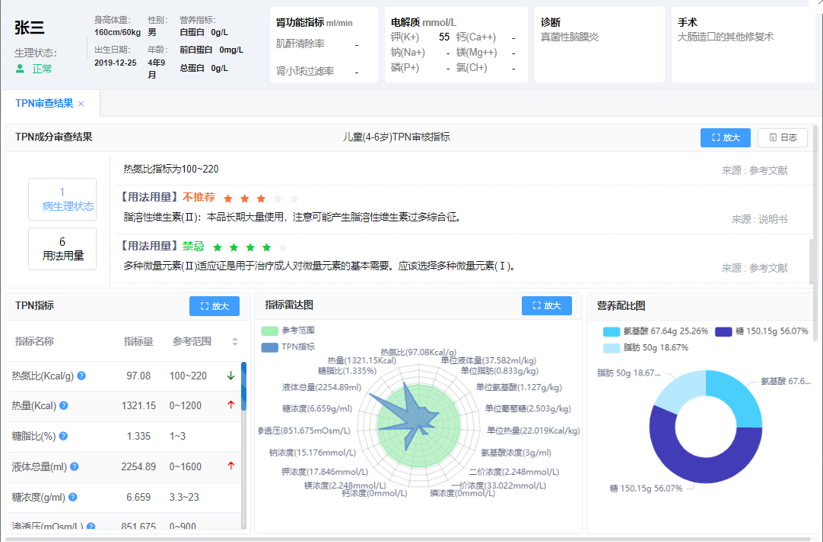Toggle 参考范围 legend in radar chart

271,331
